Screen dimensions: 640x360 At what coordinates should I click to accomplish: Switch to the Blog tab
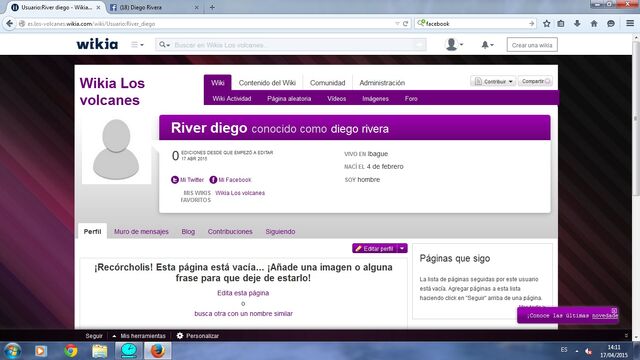pyautogui.click(x=188, y=231)
